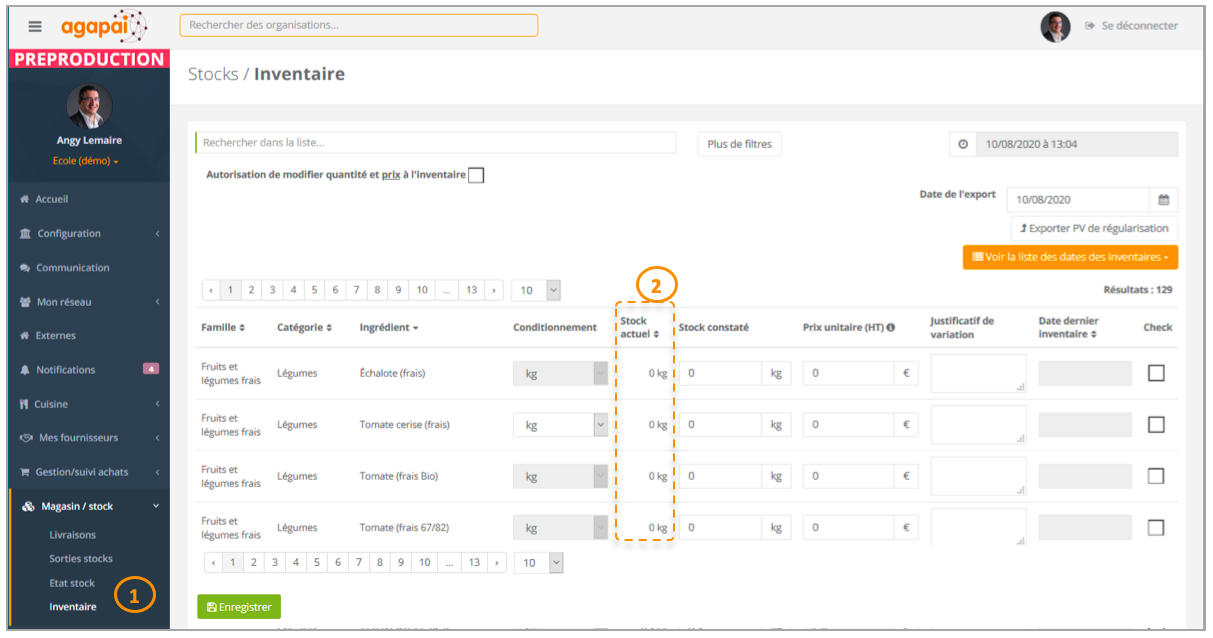Open conditionnement dropdown for Tomate frais Bio
The height and width of the screenshot is (638, 1213).
click(560, 476)
